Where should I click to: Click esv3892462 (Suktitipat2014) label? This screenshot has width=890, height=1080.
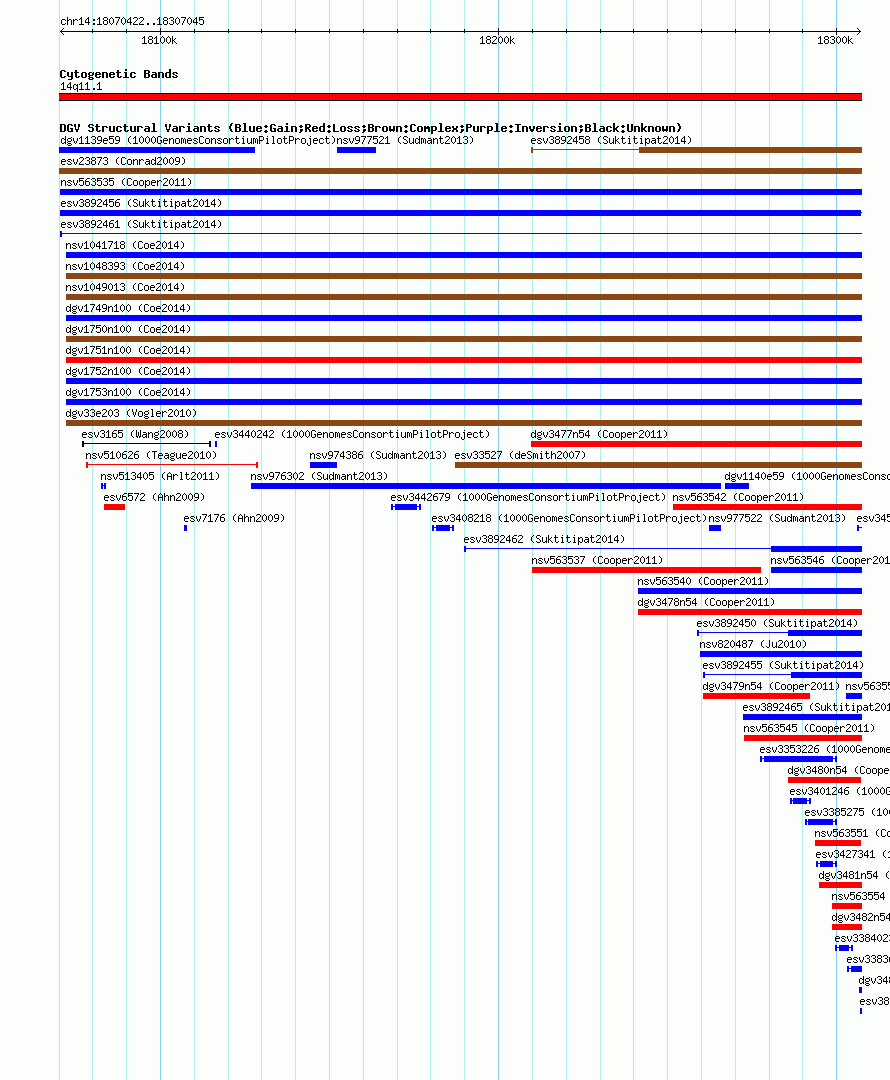point(544,539)
